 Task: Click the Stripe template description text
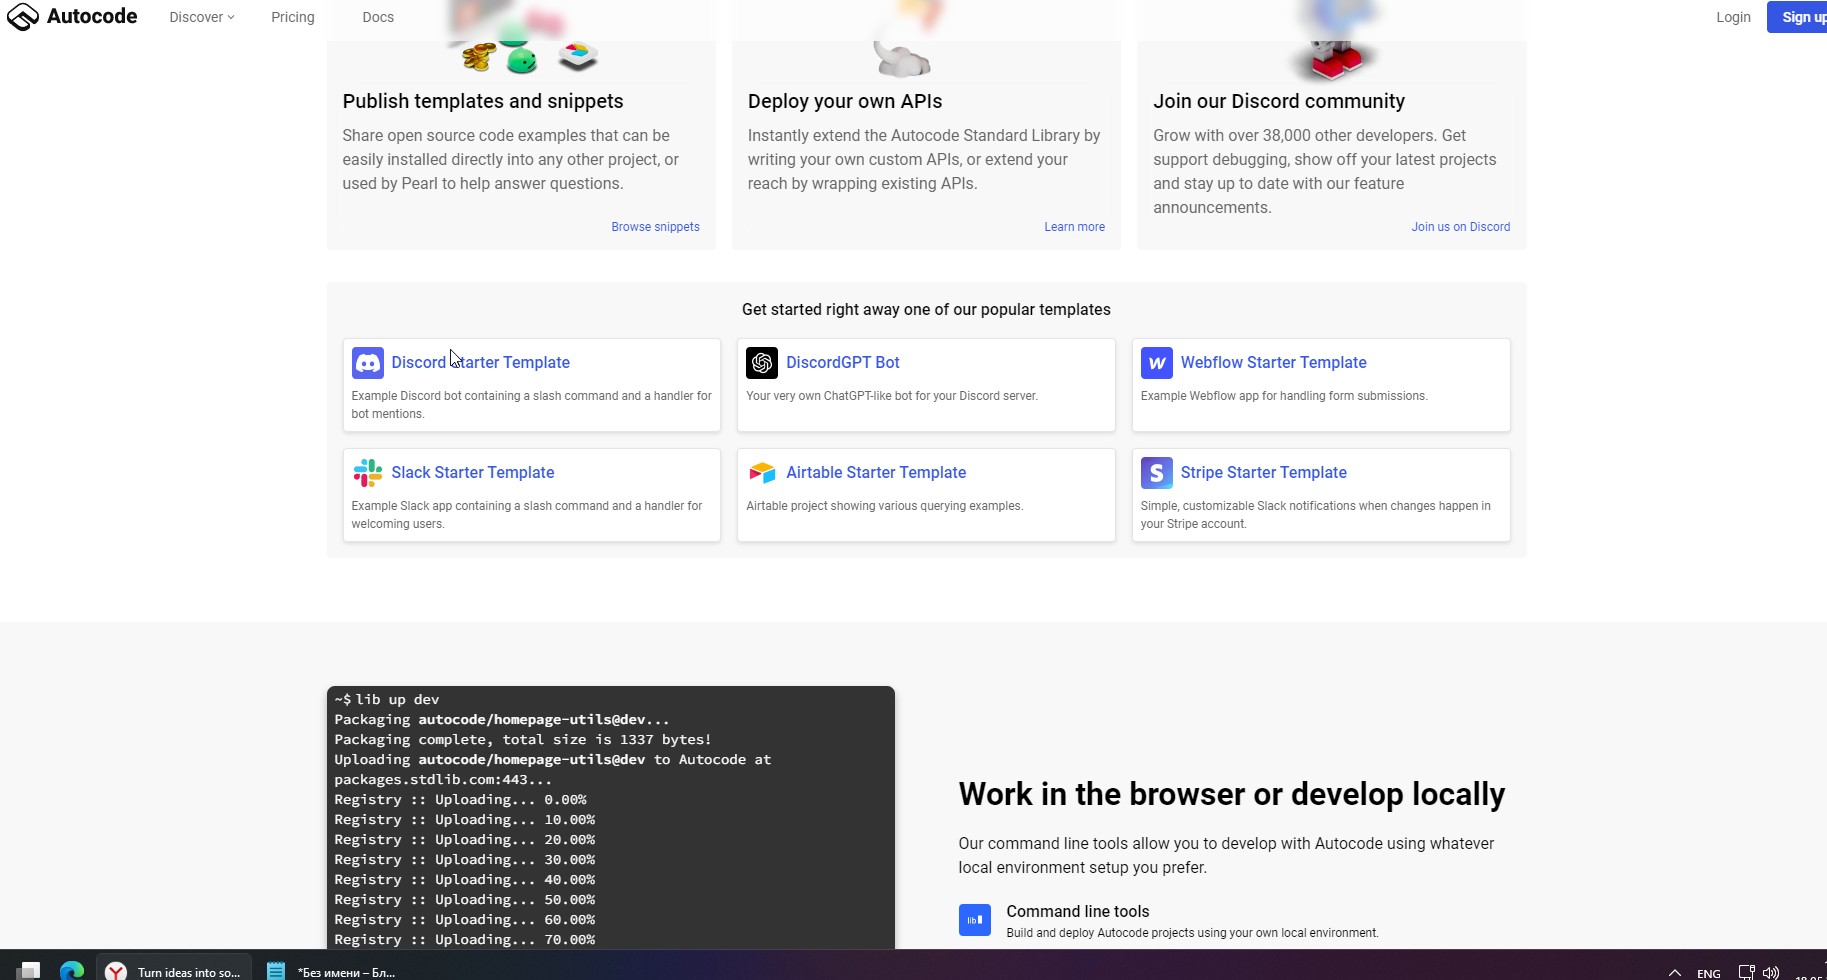(x=1316, y=515)
